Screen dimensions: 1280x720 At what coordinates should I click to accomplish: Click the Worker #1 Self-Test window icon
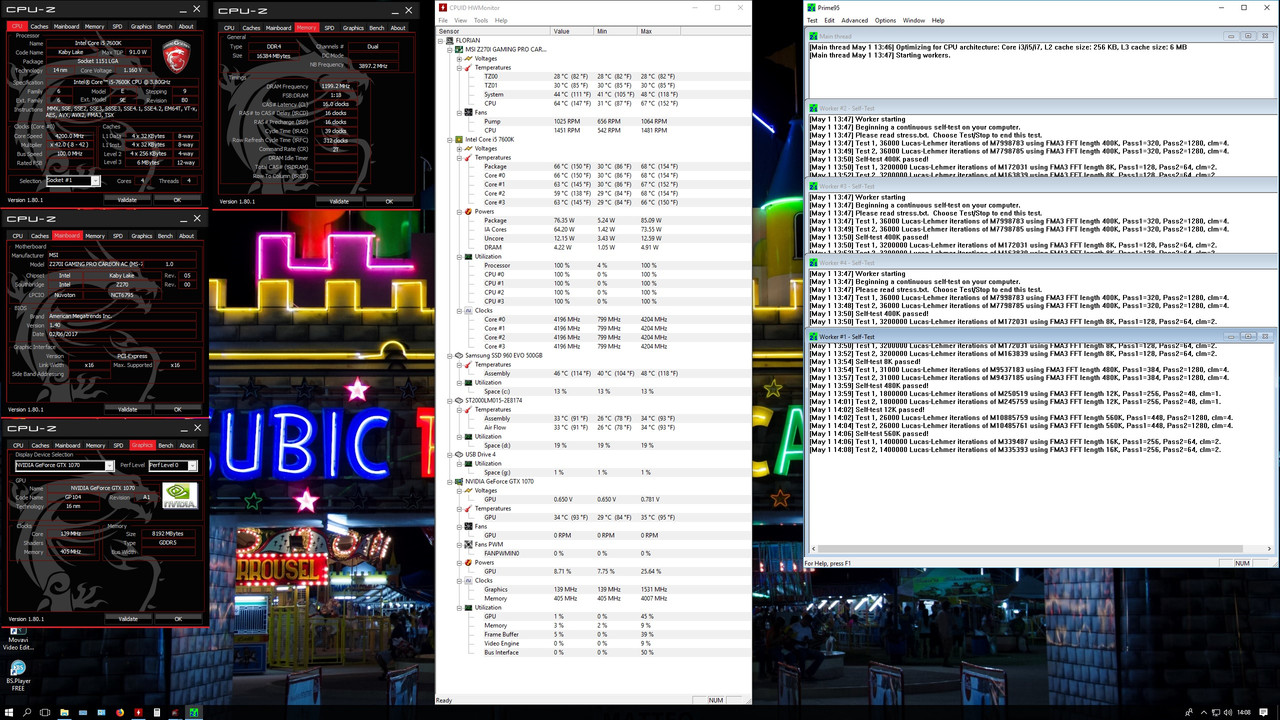[813, 337]
